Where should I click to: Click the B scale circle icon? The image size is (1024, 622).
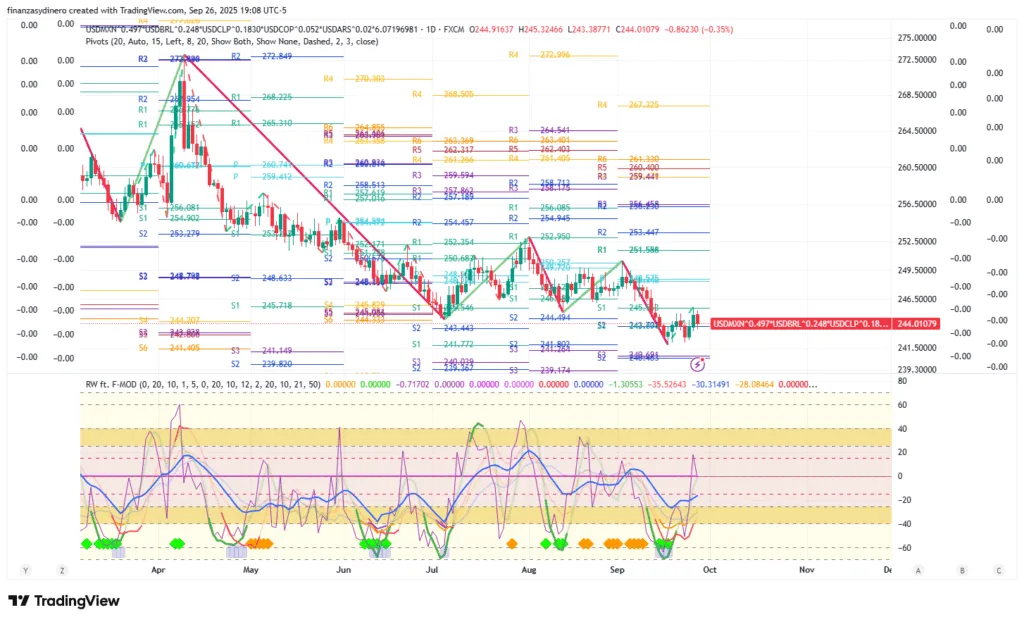[x=962, y=570]
